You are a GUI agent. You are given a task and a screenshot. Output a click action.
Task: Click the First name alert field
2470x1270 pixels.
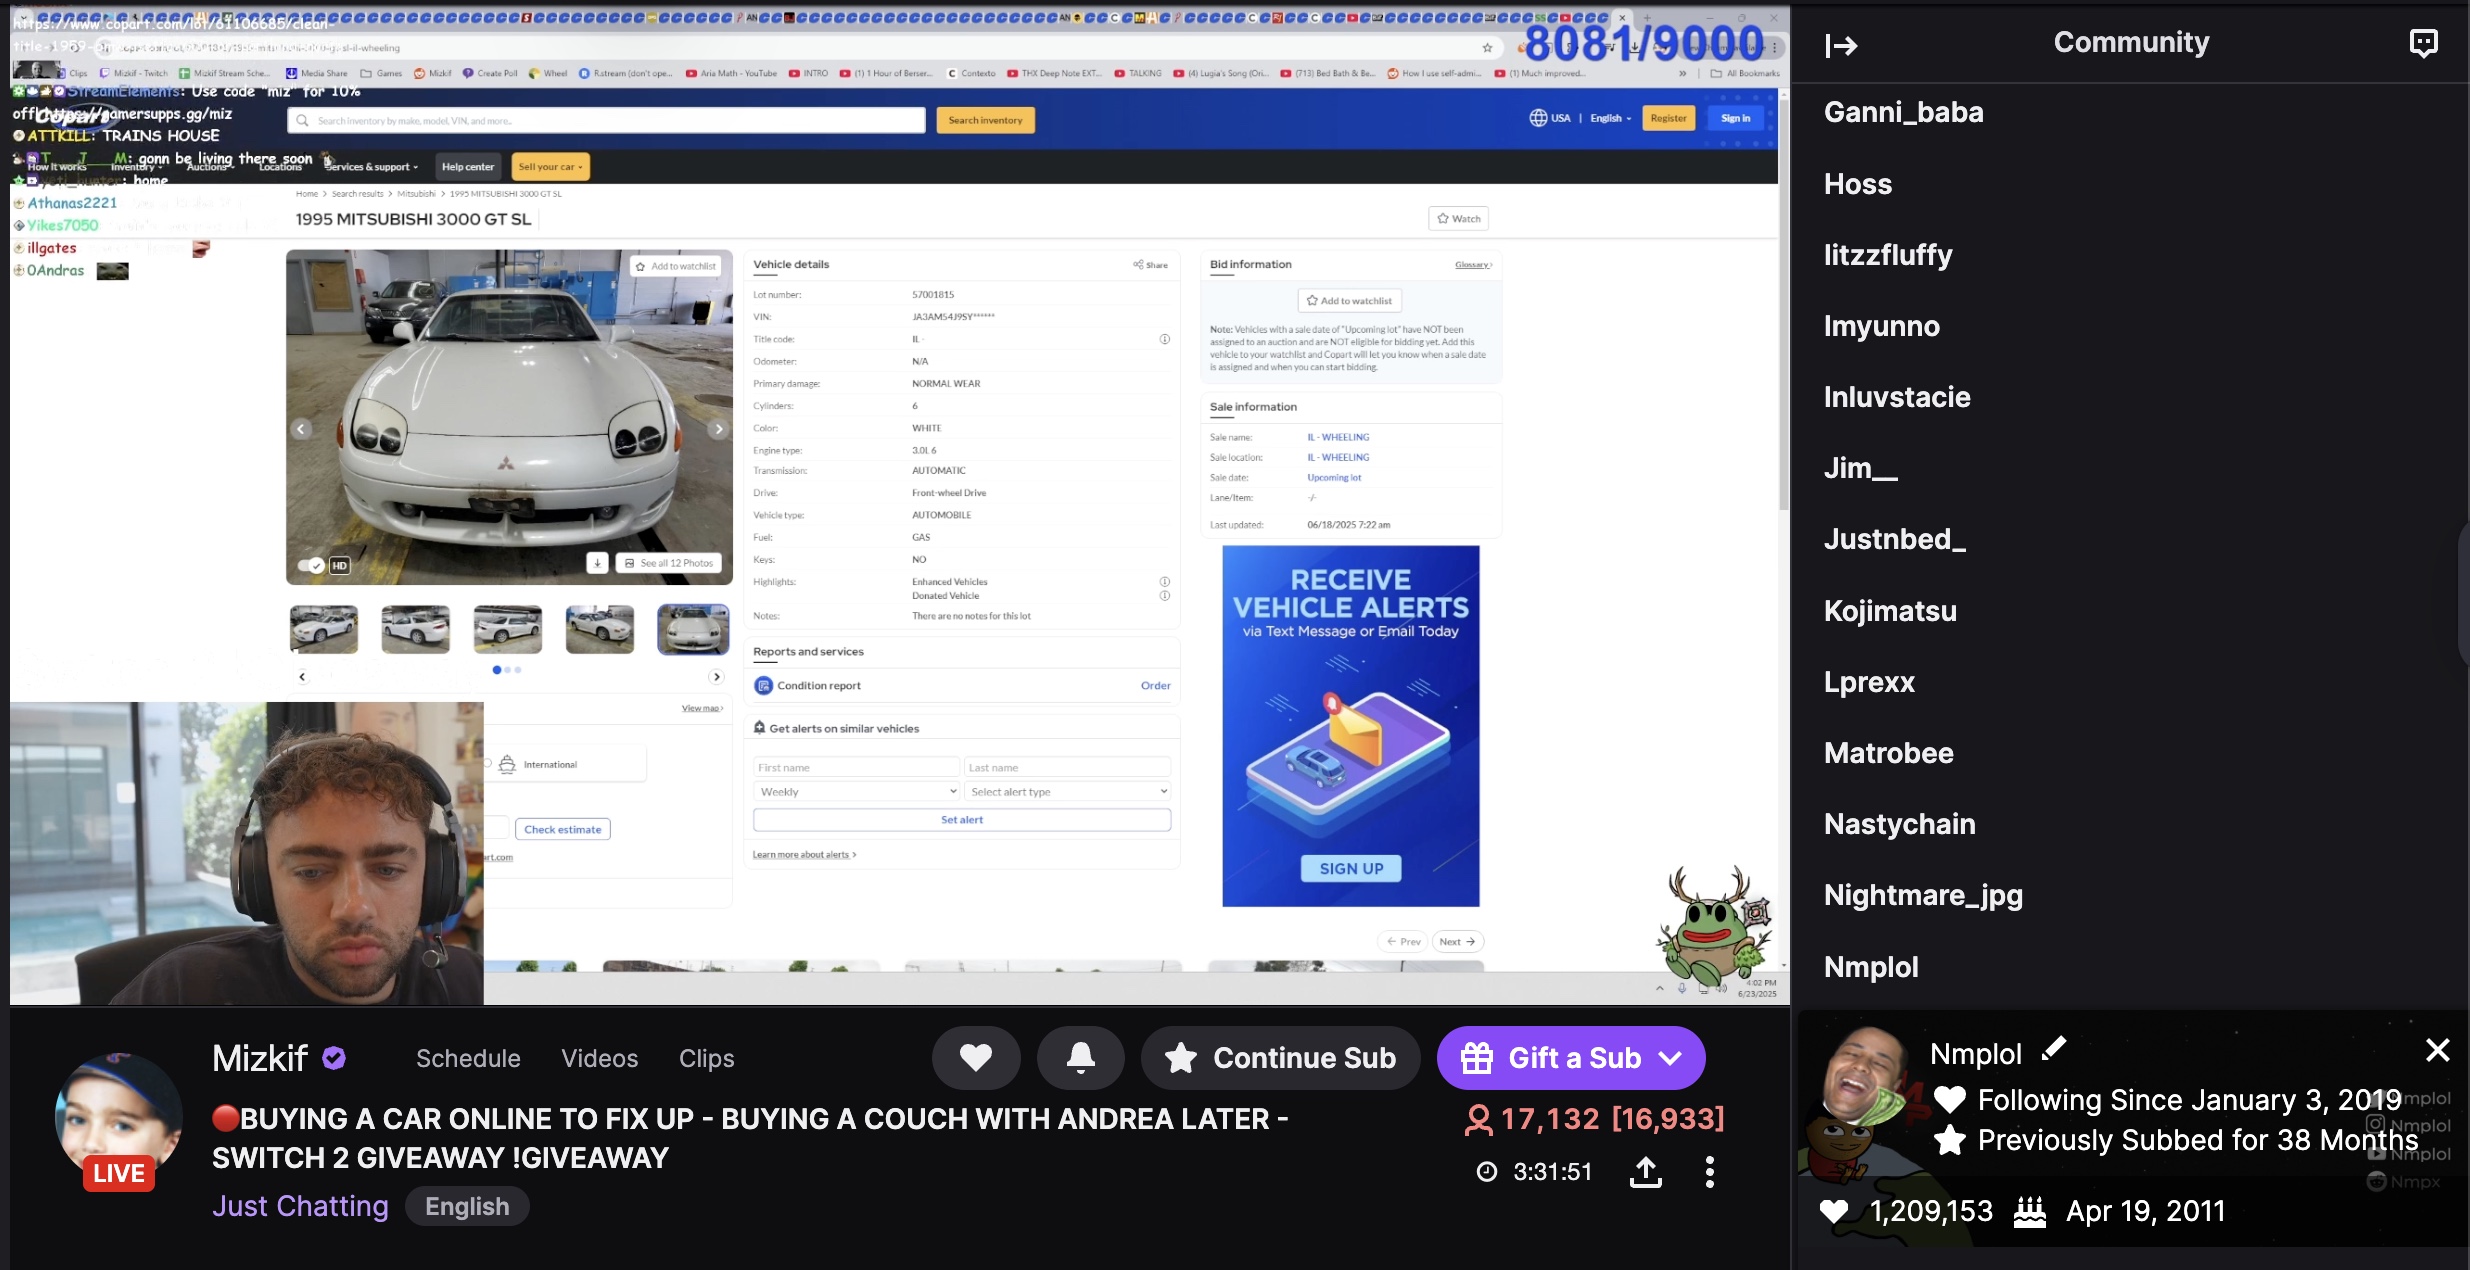click(856, 768)
